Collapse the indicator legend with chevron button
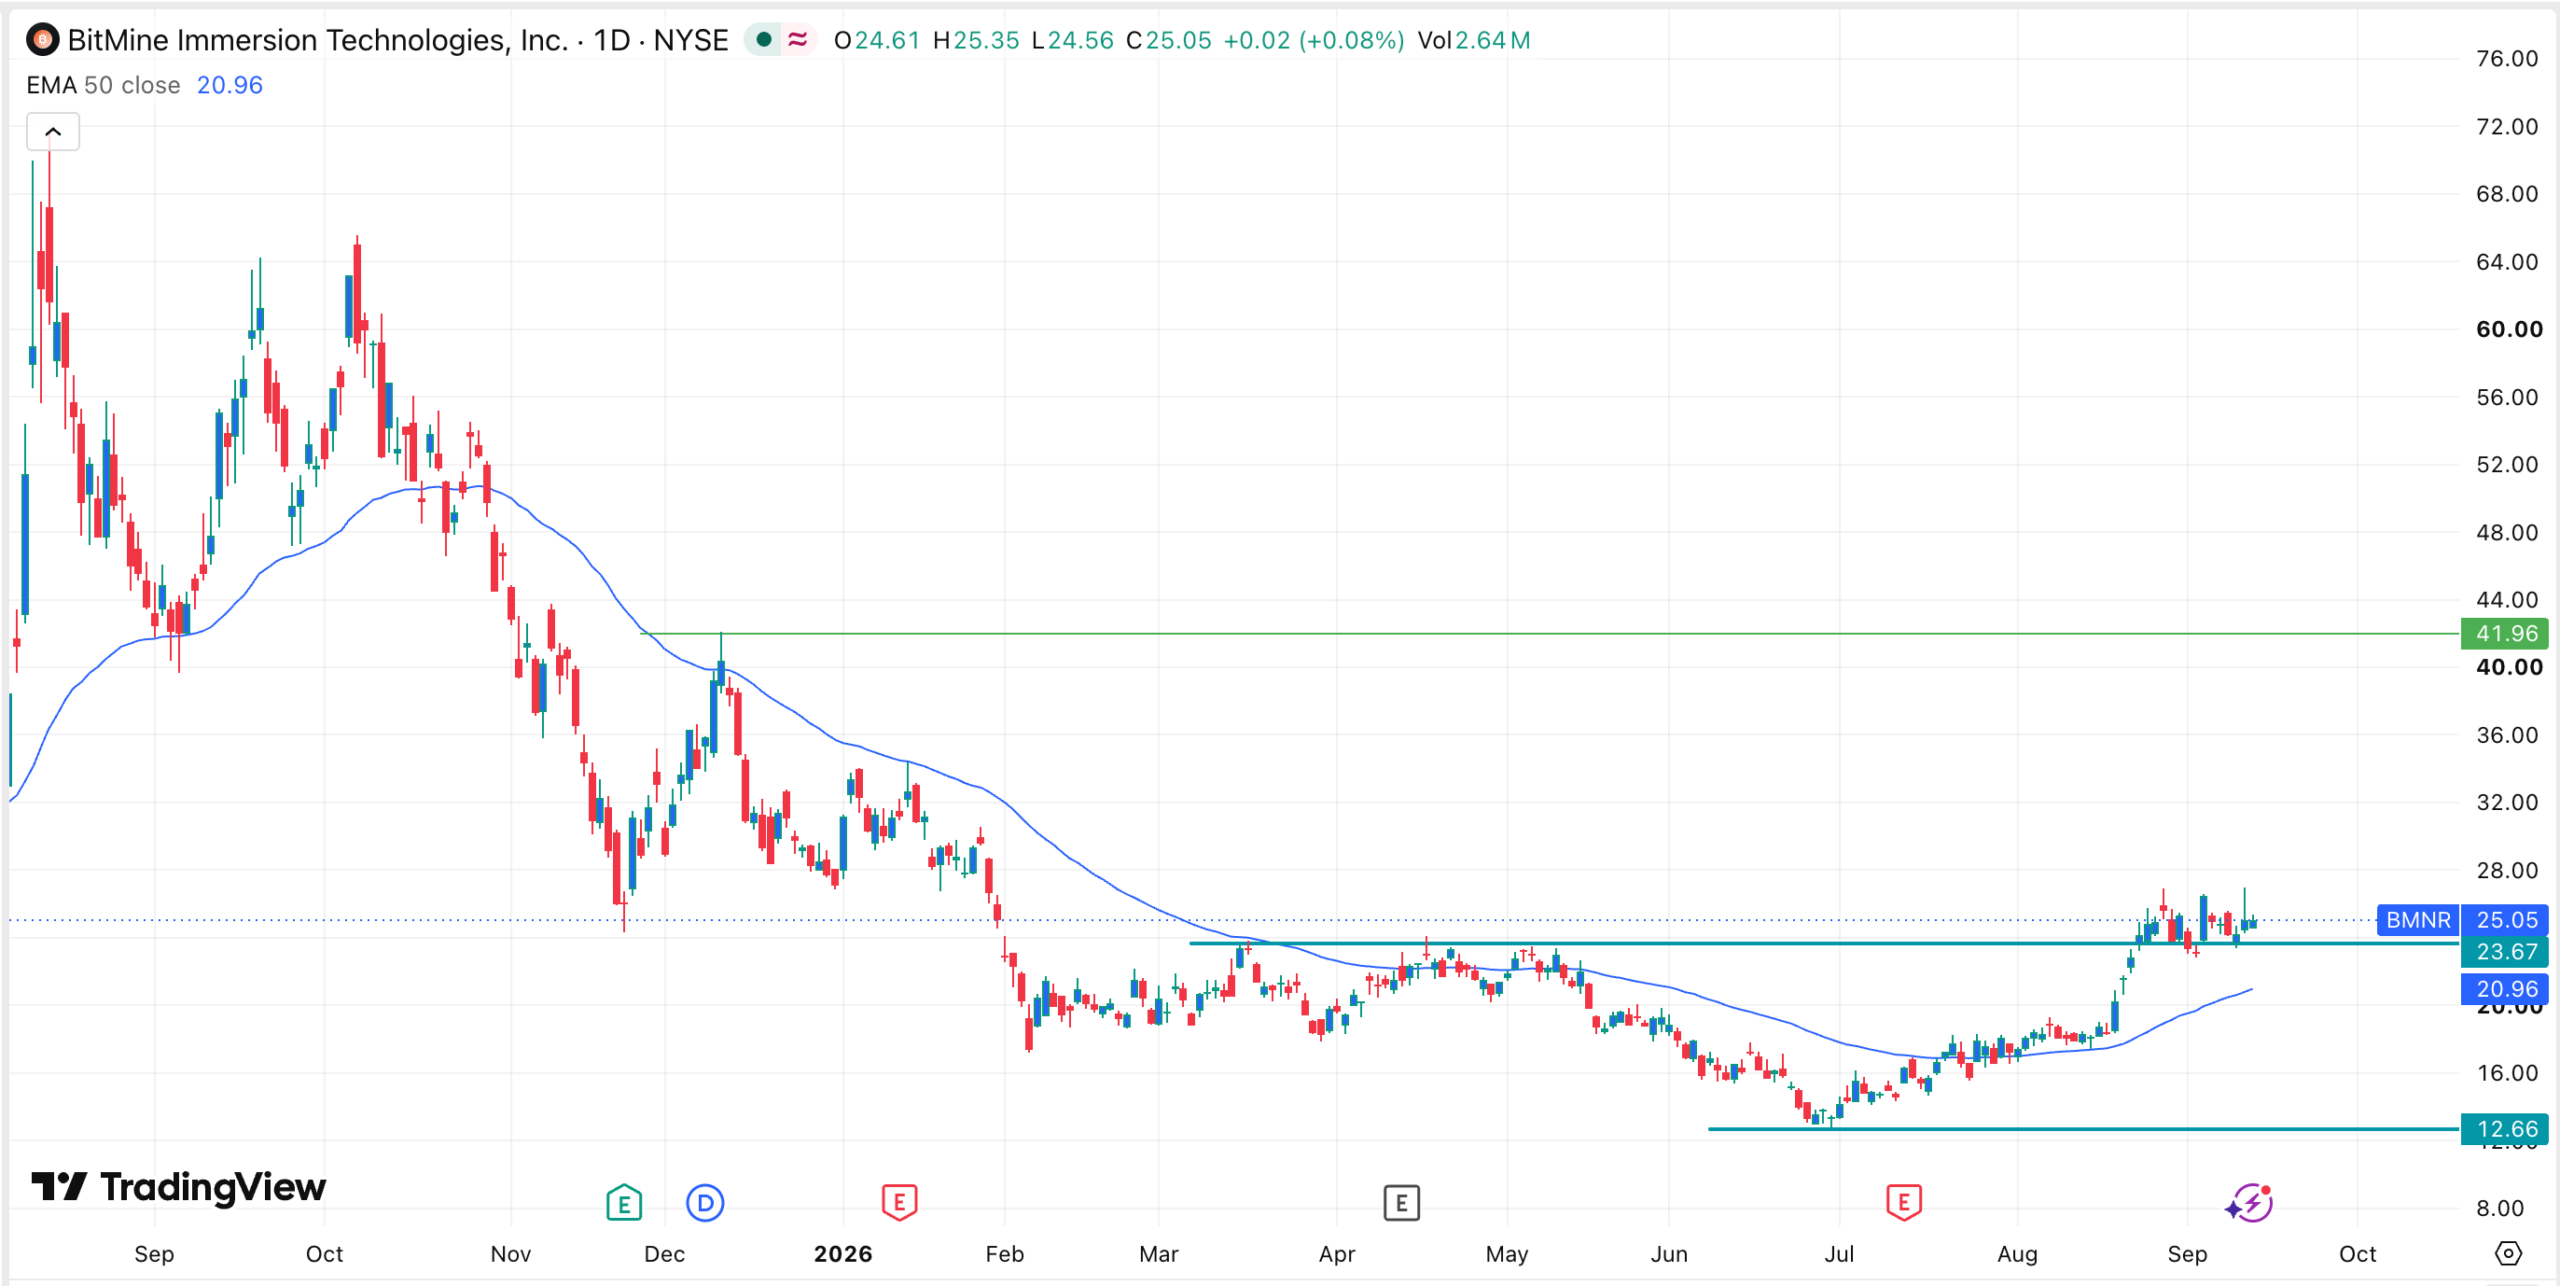 point(53,132)
